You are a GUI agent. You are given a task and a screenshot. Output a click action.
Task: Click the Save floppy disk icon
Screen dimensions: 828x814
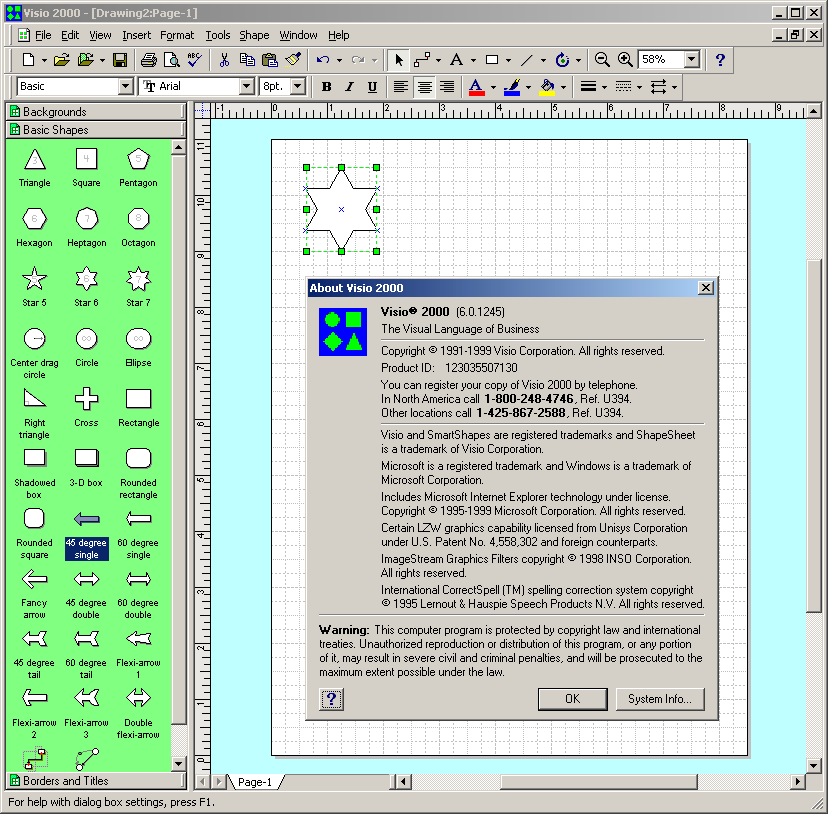pos(120,60)
